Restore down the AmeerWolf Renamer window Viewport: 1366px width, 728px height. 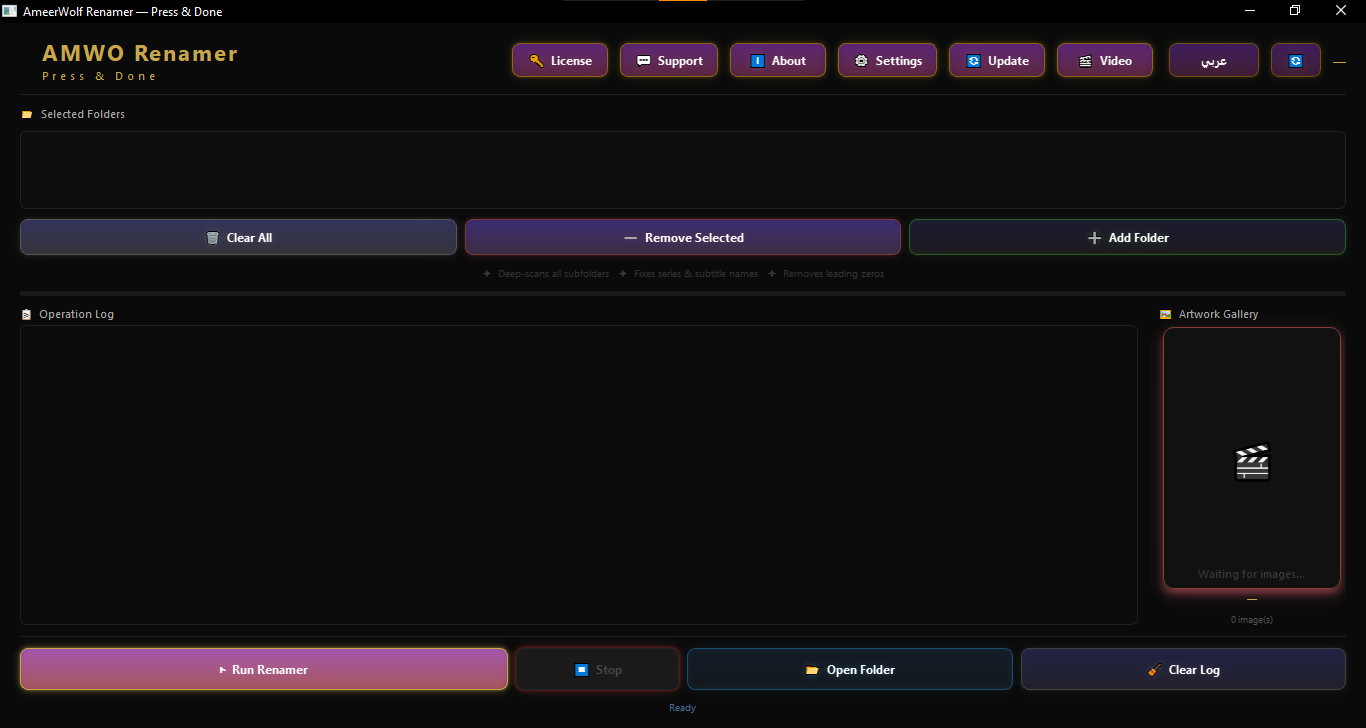[x=1295, y=11]
